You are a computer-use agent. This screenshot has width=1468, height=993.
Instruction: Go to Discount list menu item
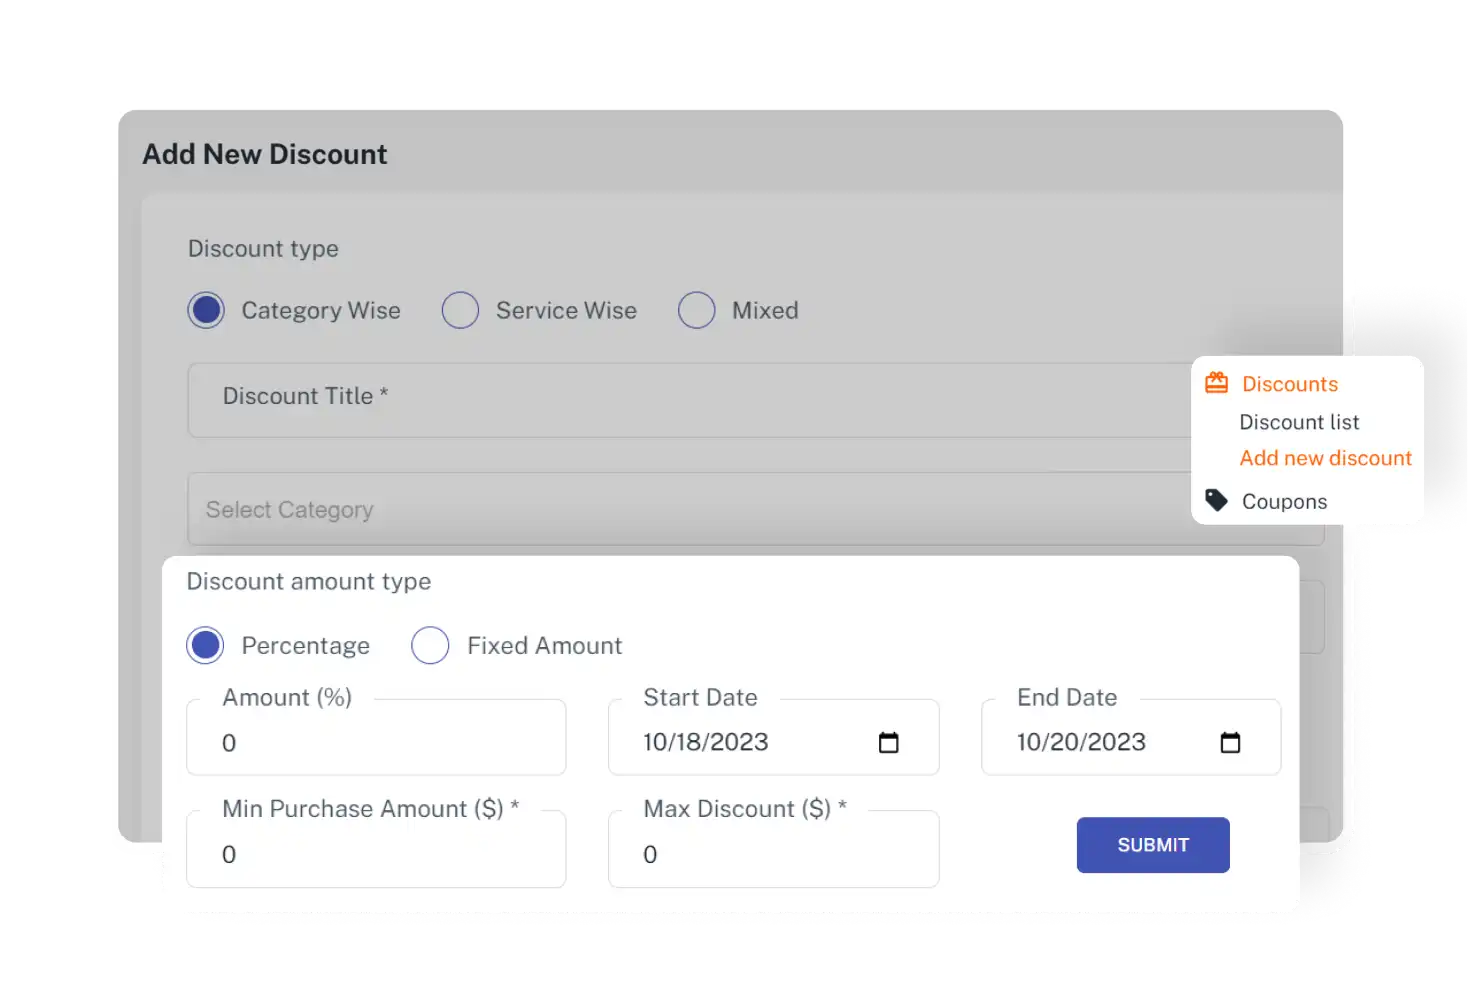point(1299,422)
